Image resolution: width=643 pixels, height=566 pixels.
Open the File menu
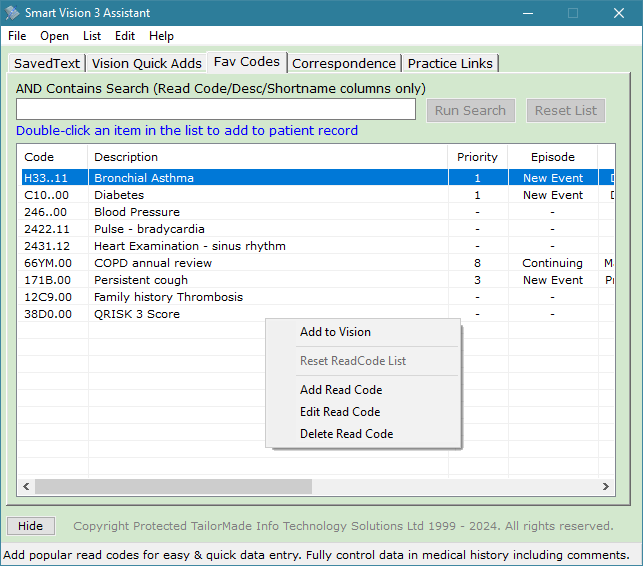click(17, 36)
